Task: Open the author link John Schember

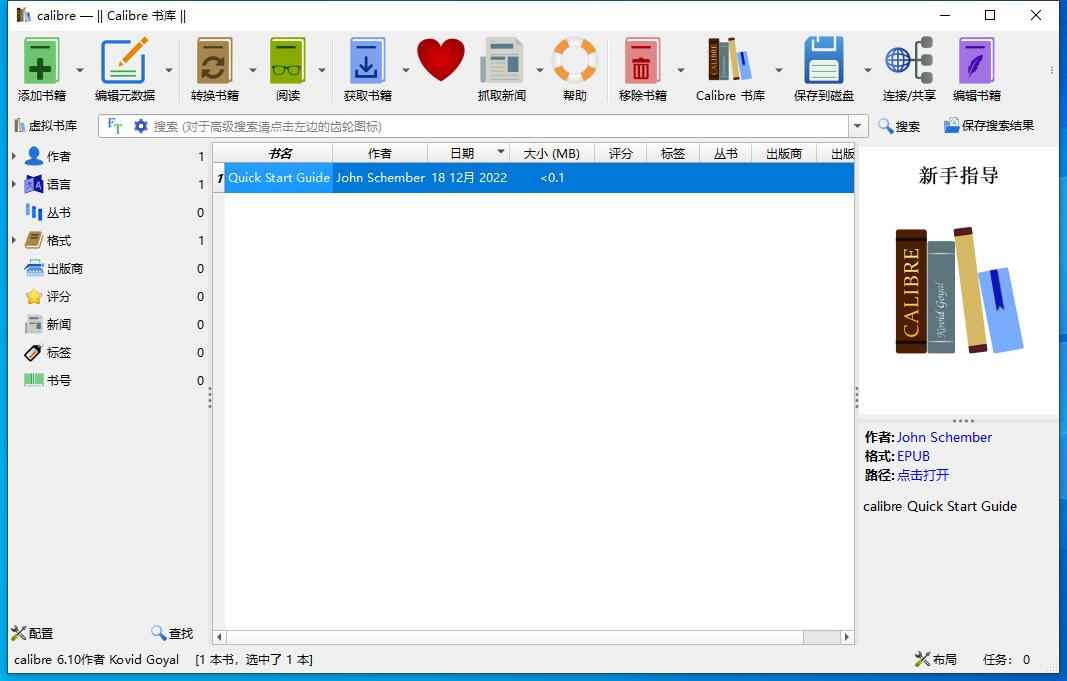Action: click(944, 437)
